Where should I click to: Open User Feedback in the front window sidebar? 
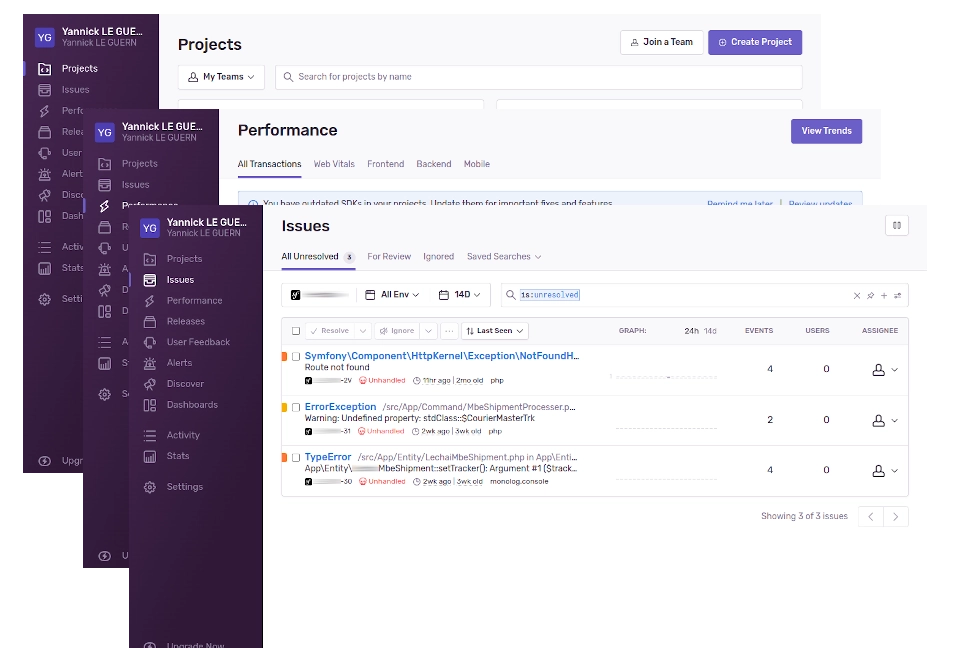point(198,342)
